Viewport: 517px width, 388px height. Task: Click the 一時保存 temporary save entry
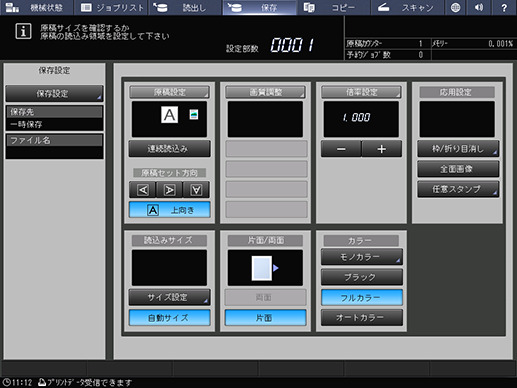pos(26,124)
